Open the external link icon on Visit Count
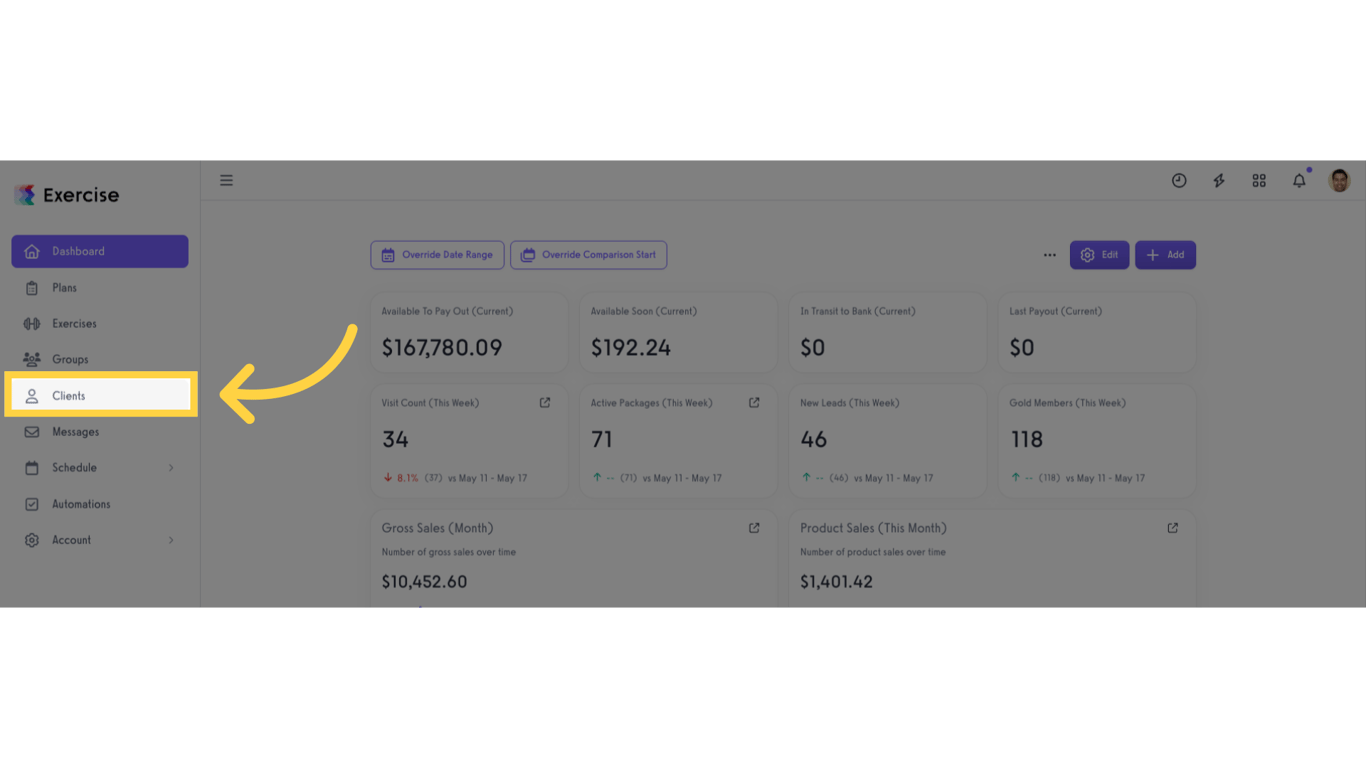The image size is (1366, 768). click(544, 402)
